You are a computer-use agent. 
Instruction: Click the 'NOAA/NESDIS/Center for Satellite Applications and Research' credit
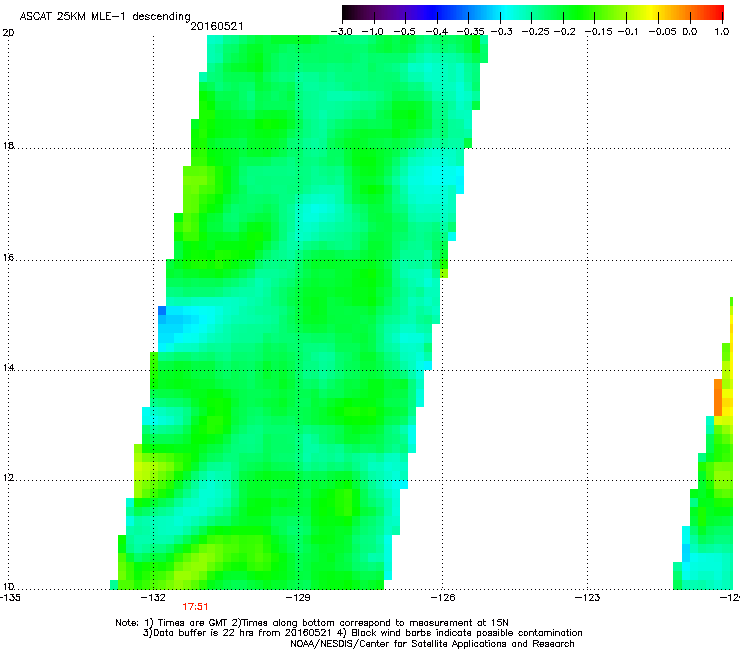(432, 644)
